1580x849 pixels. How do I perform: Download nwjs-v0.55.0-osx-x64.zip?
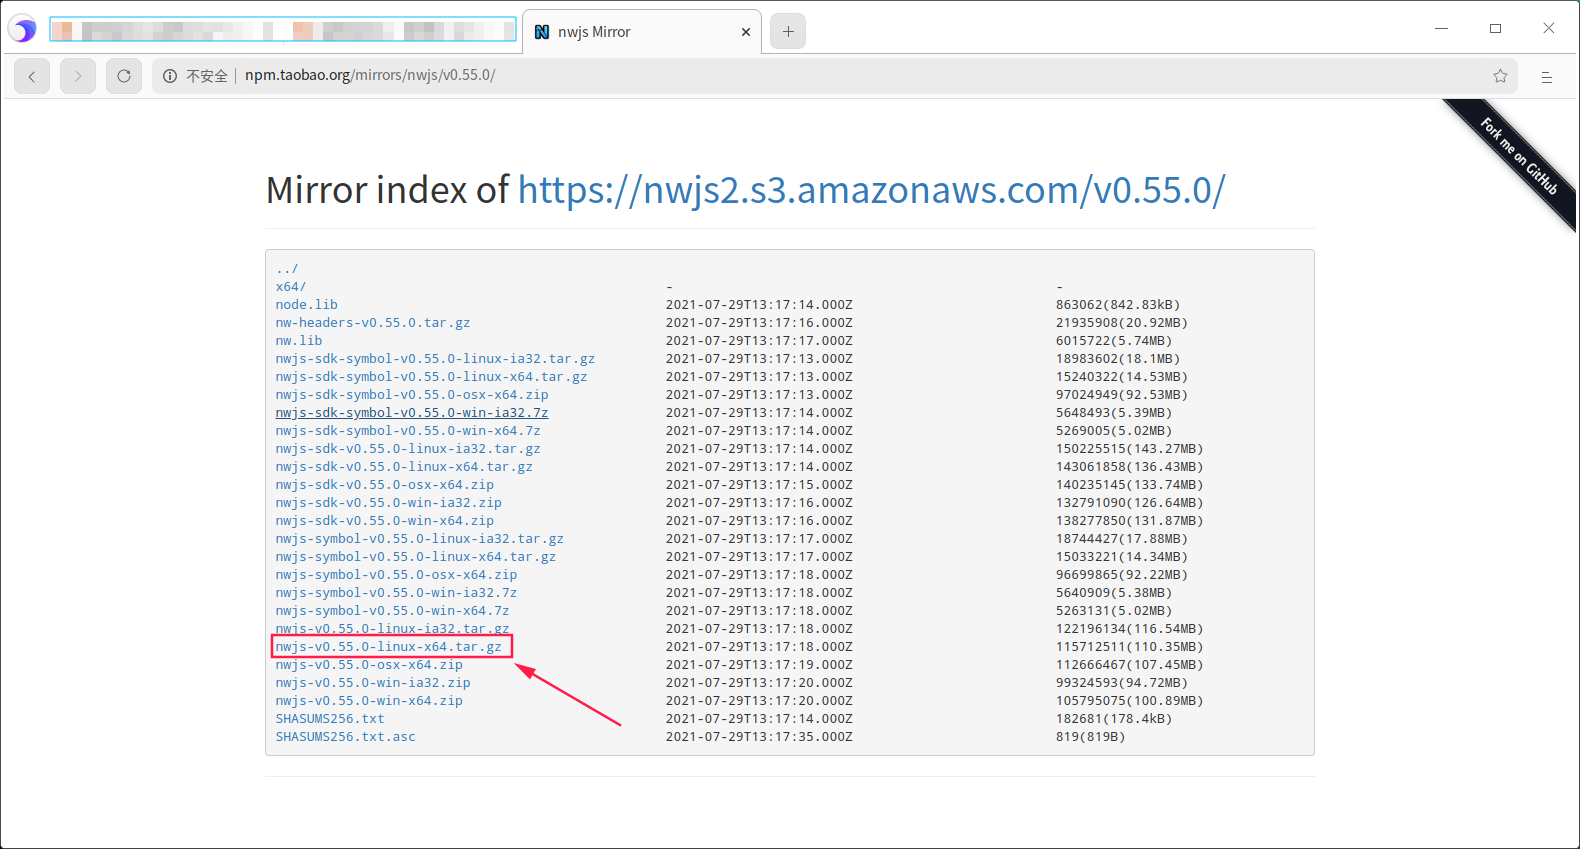coord(369,664)
